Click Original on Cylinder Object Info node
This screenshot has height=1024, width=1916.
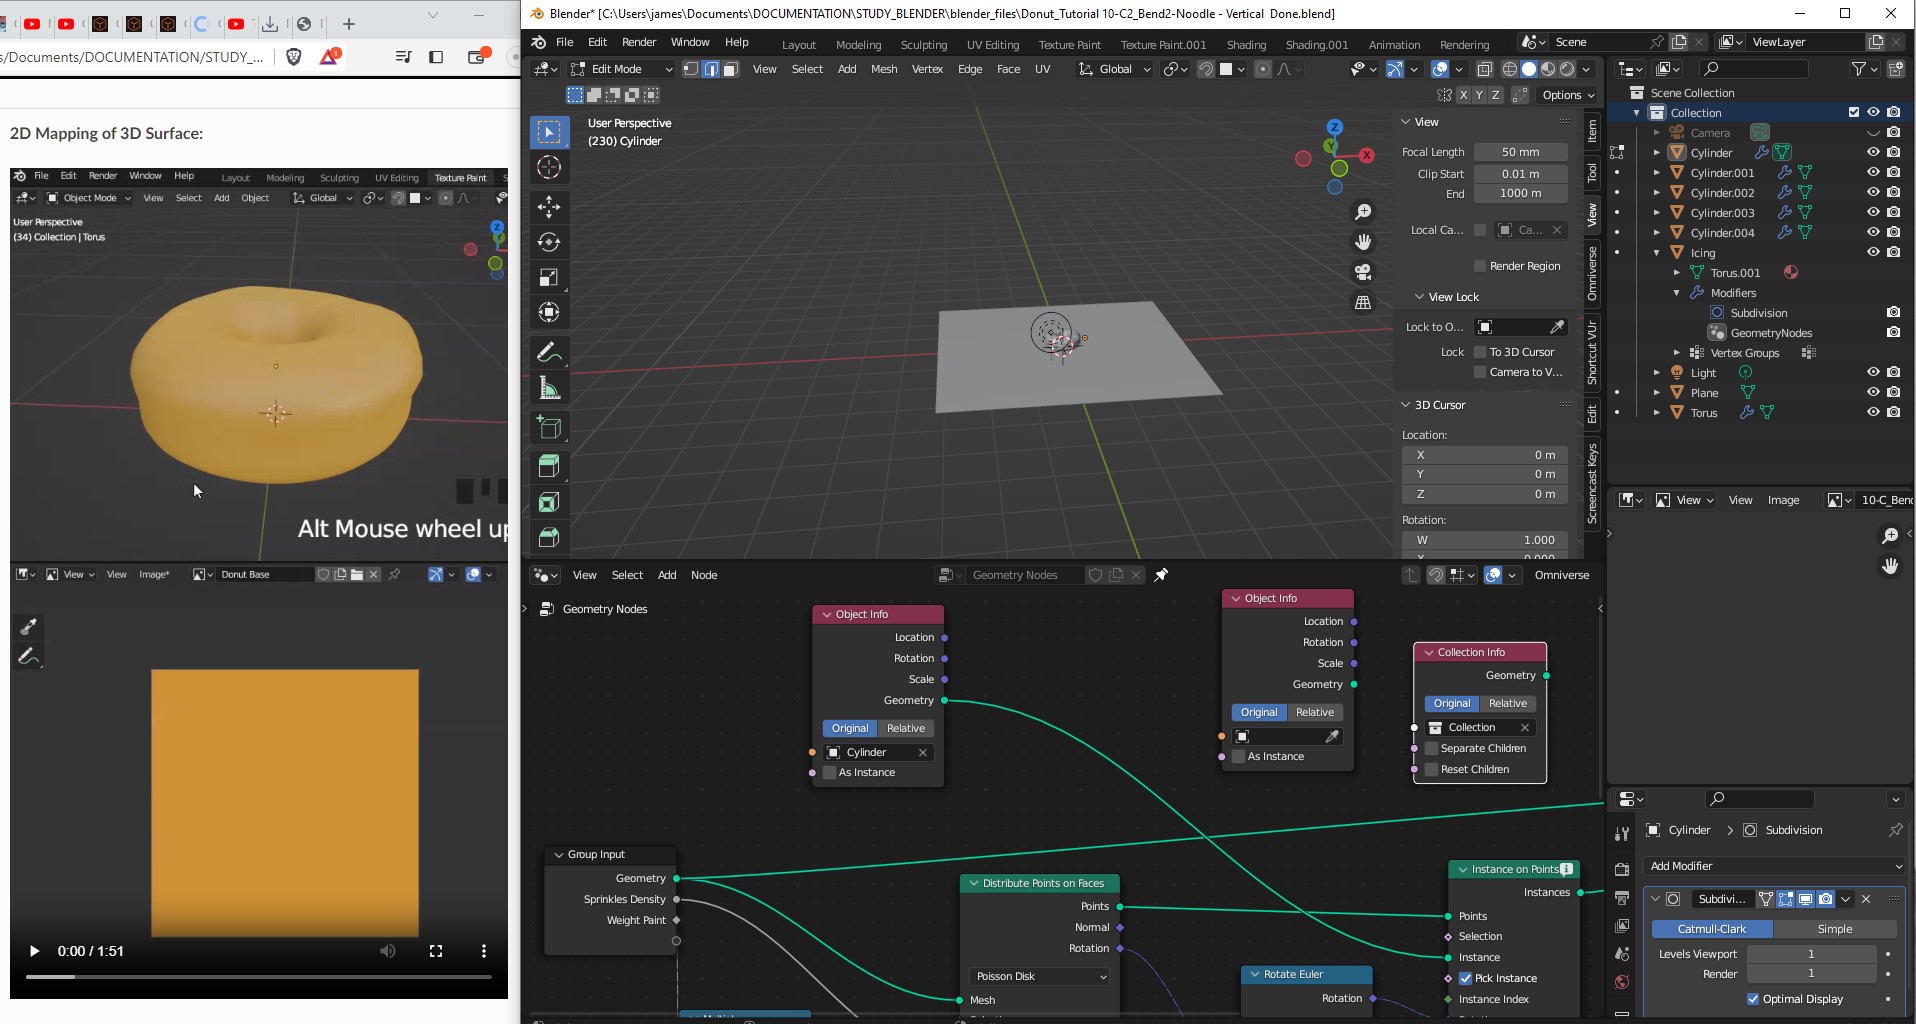[850, 728]
